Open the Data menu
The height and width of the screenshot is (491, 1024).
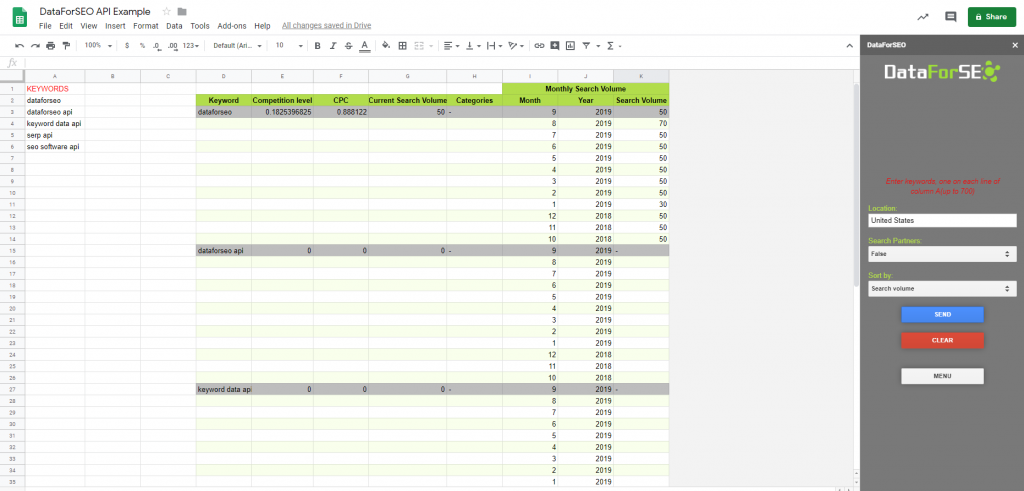coord(174,26)
